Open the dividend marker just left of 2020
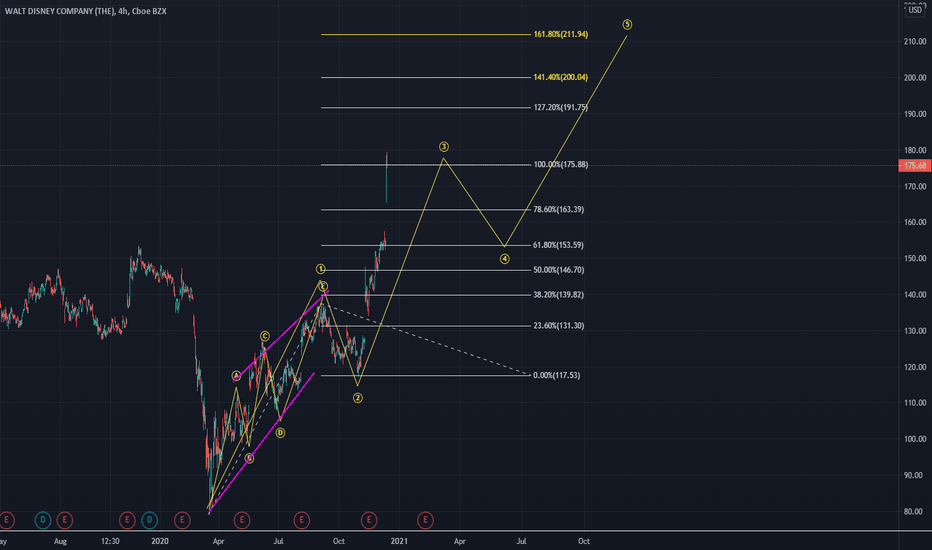This screenshot has width=932, height=550. tap(149, 521)
